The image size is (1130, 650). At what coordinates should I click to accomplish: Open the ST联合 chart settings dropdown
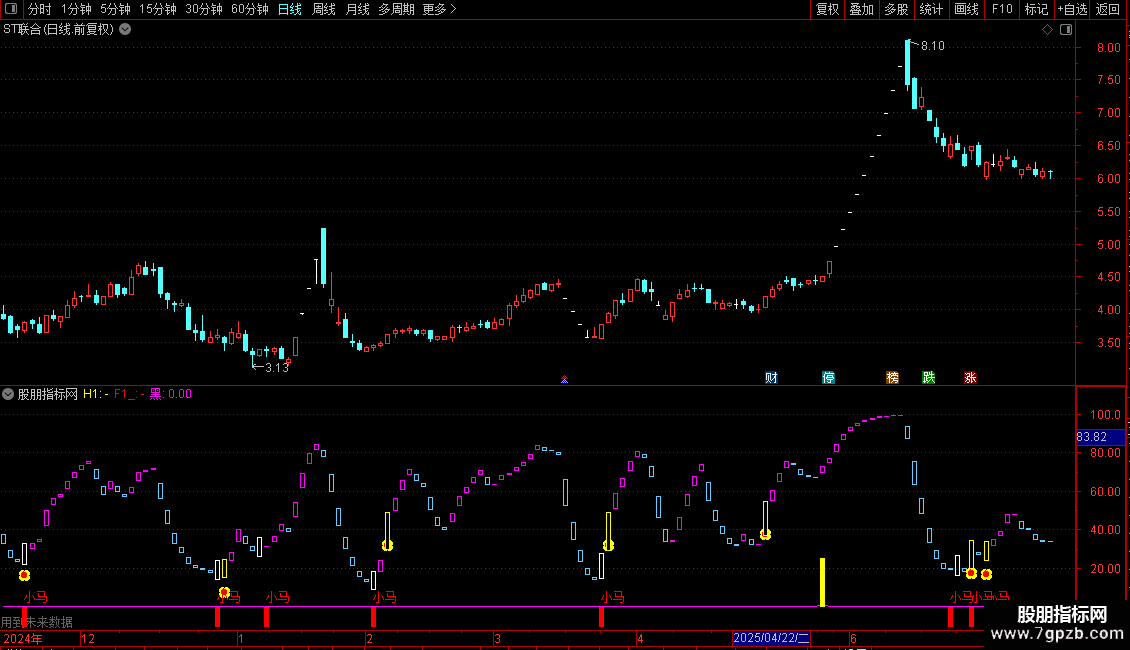(125, 30)
